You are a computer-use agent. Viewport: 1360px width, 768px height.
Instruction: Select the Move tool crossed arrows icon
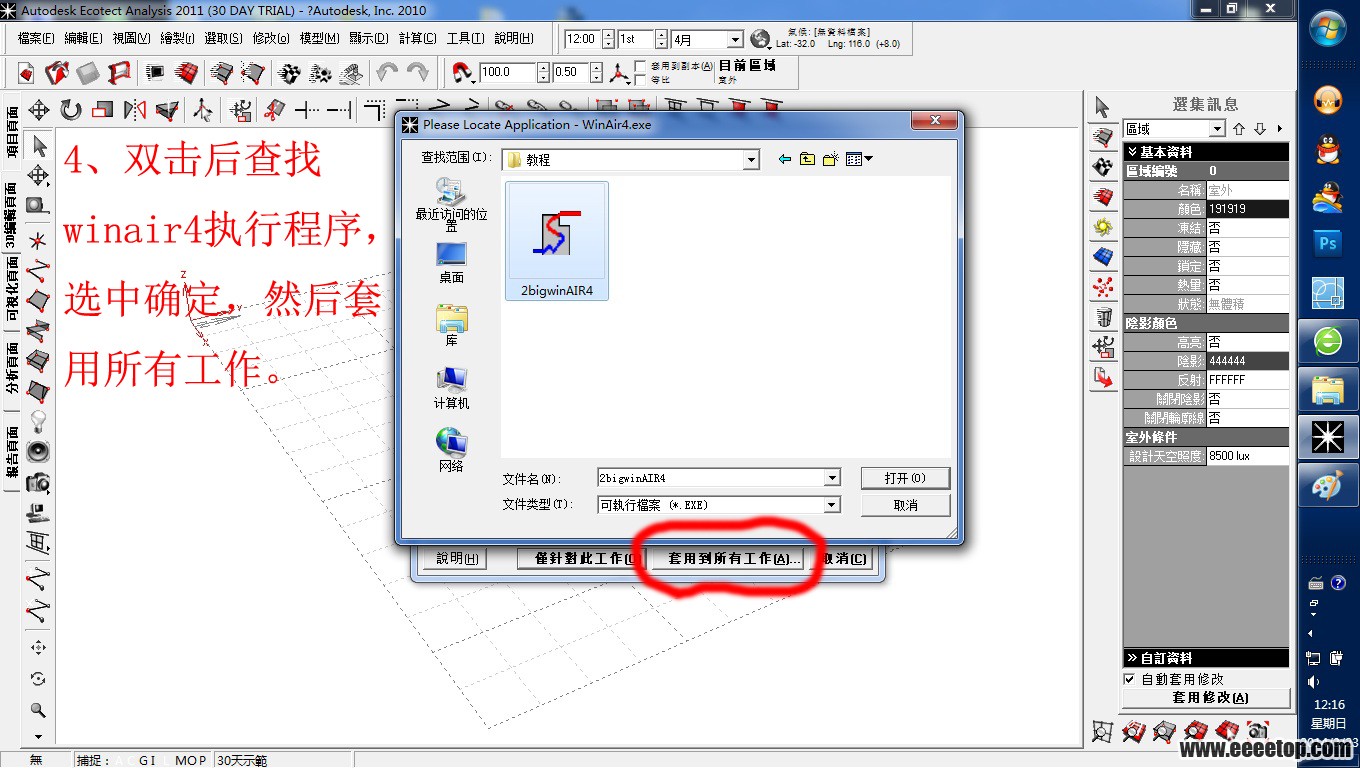[x=38, y=110]
